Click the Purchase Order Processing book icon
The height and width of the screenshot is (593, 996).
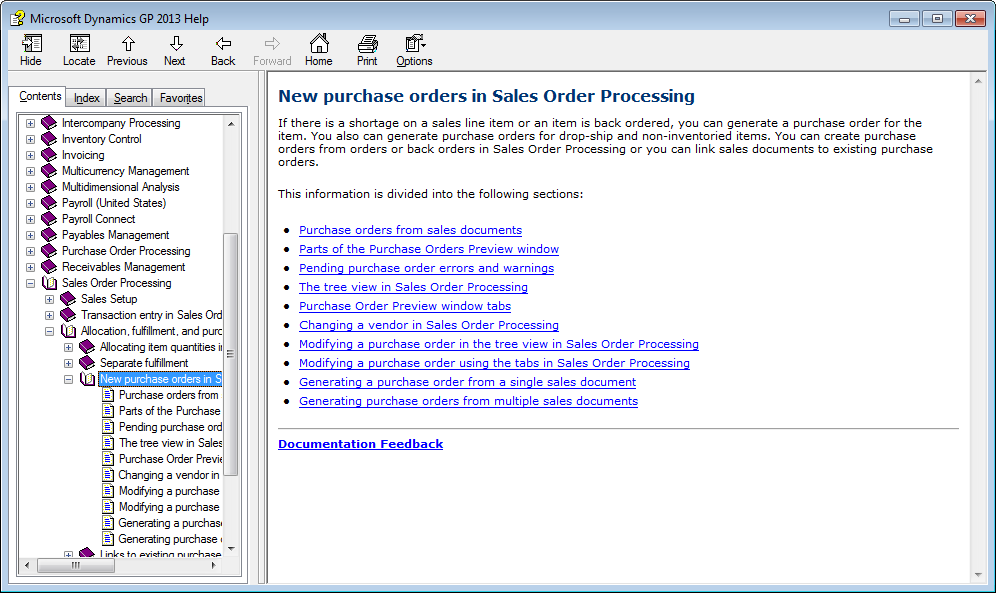(49, 251)
